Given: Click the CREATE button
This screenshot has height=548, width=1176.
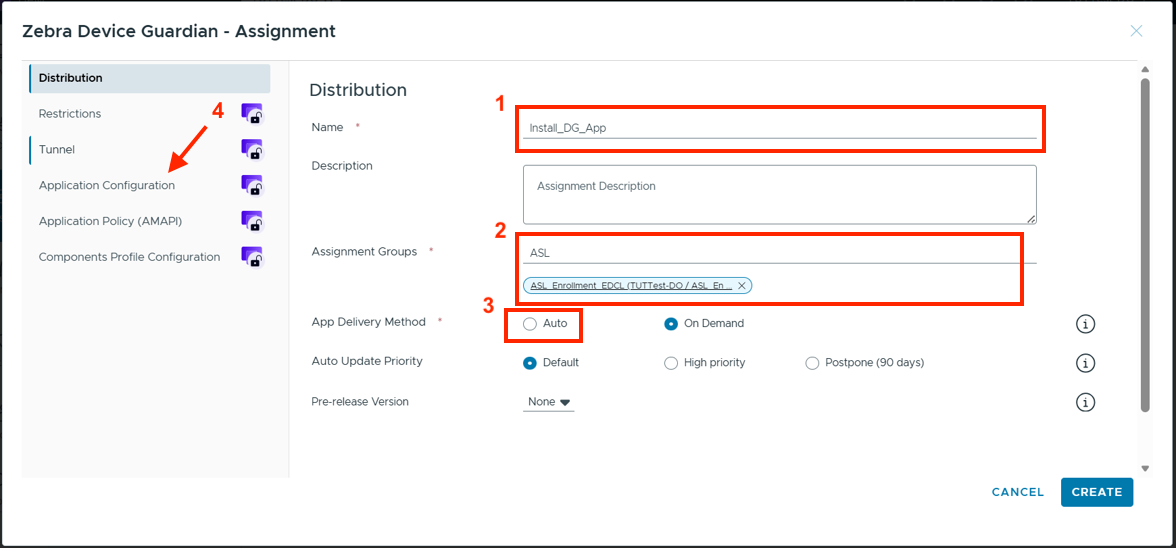Looking at the screenshot, I should tap(1096, 493).
